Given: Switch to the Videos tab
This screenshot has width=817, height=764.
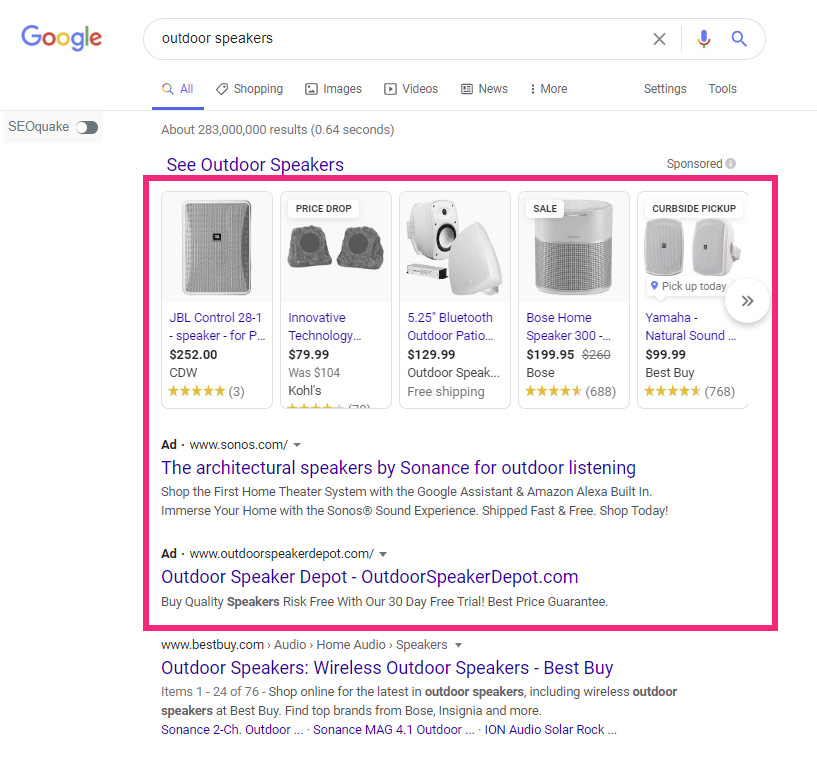Looking at the screenshot, I should pyautogui.click(x=411, y=89).
